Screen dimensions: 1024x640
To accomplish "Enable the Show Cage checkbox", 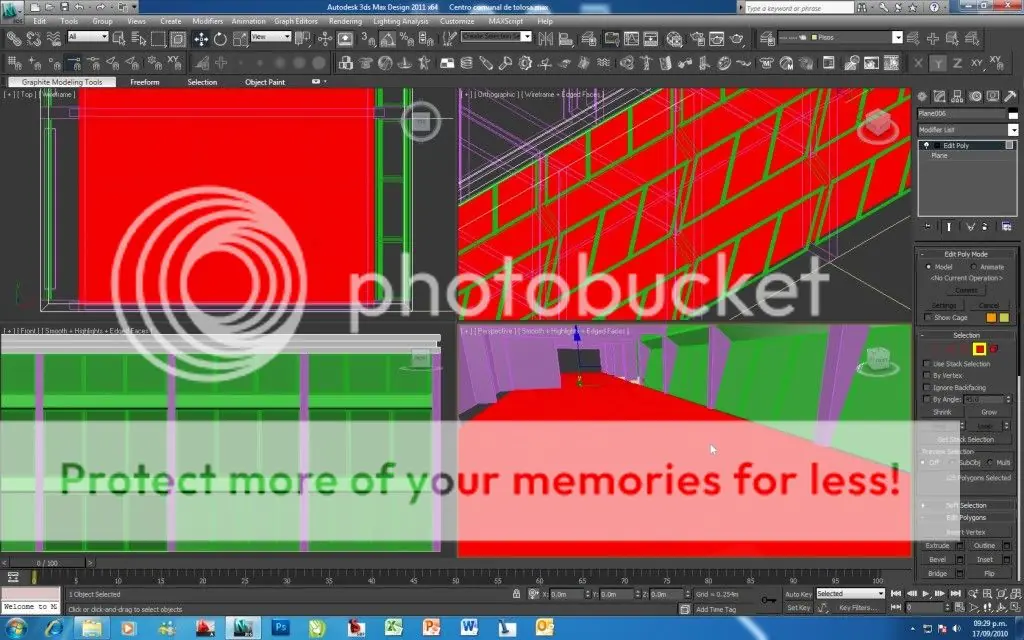I will pos(928,317).
